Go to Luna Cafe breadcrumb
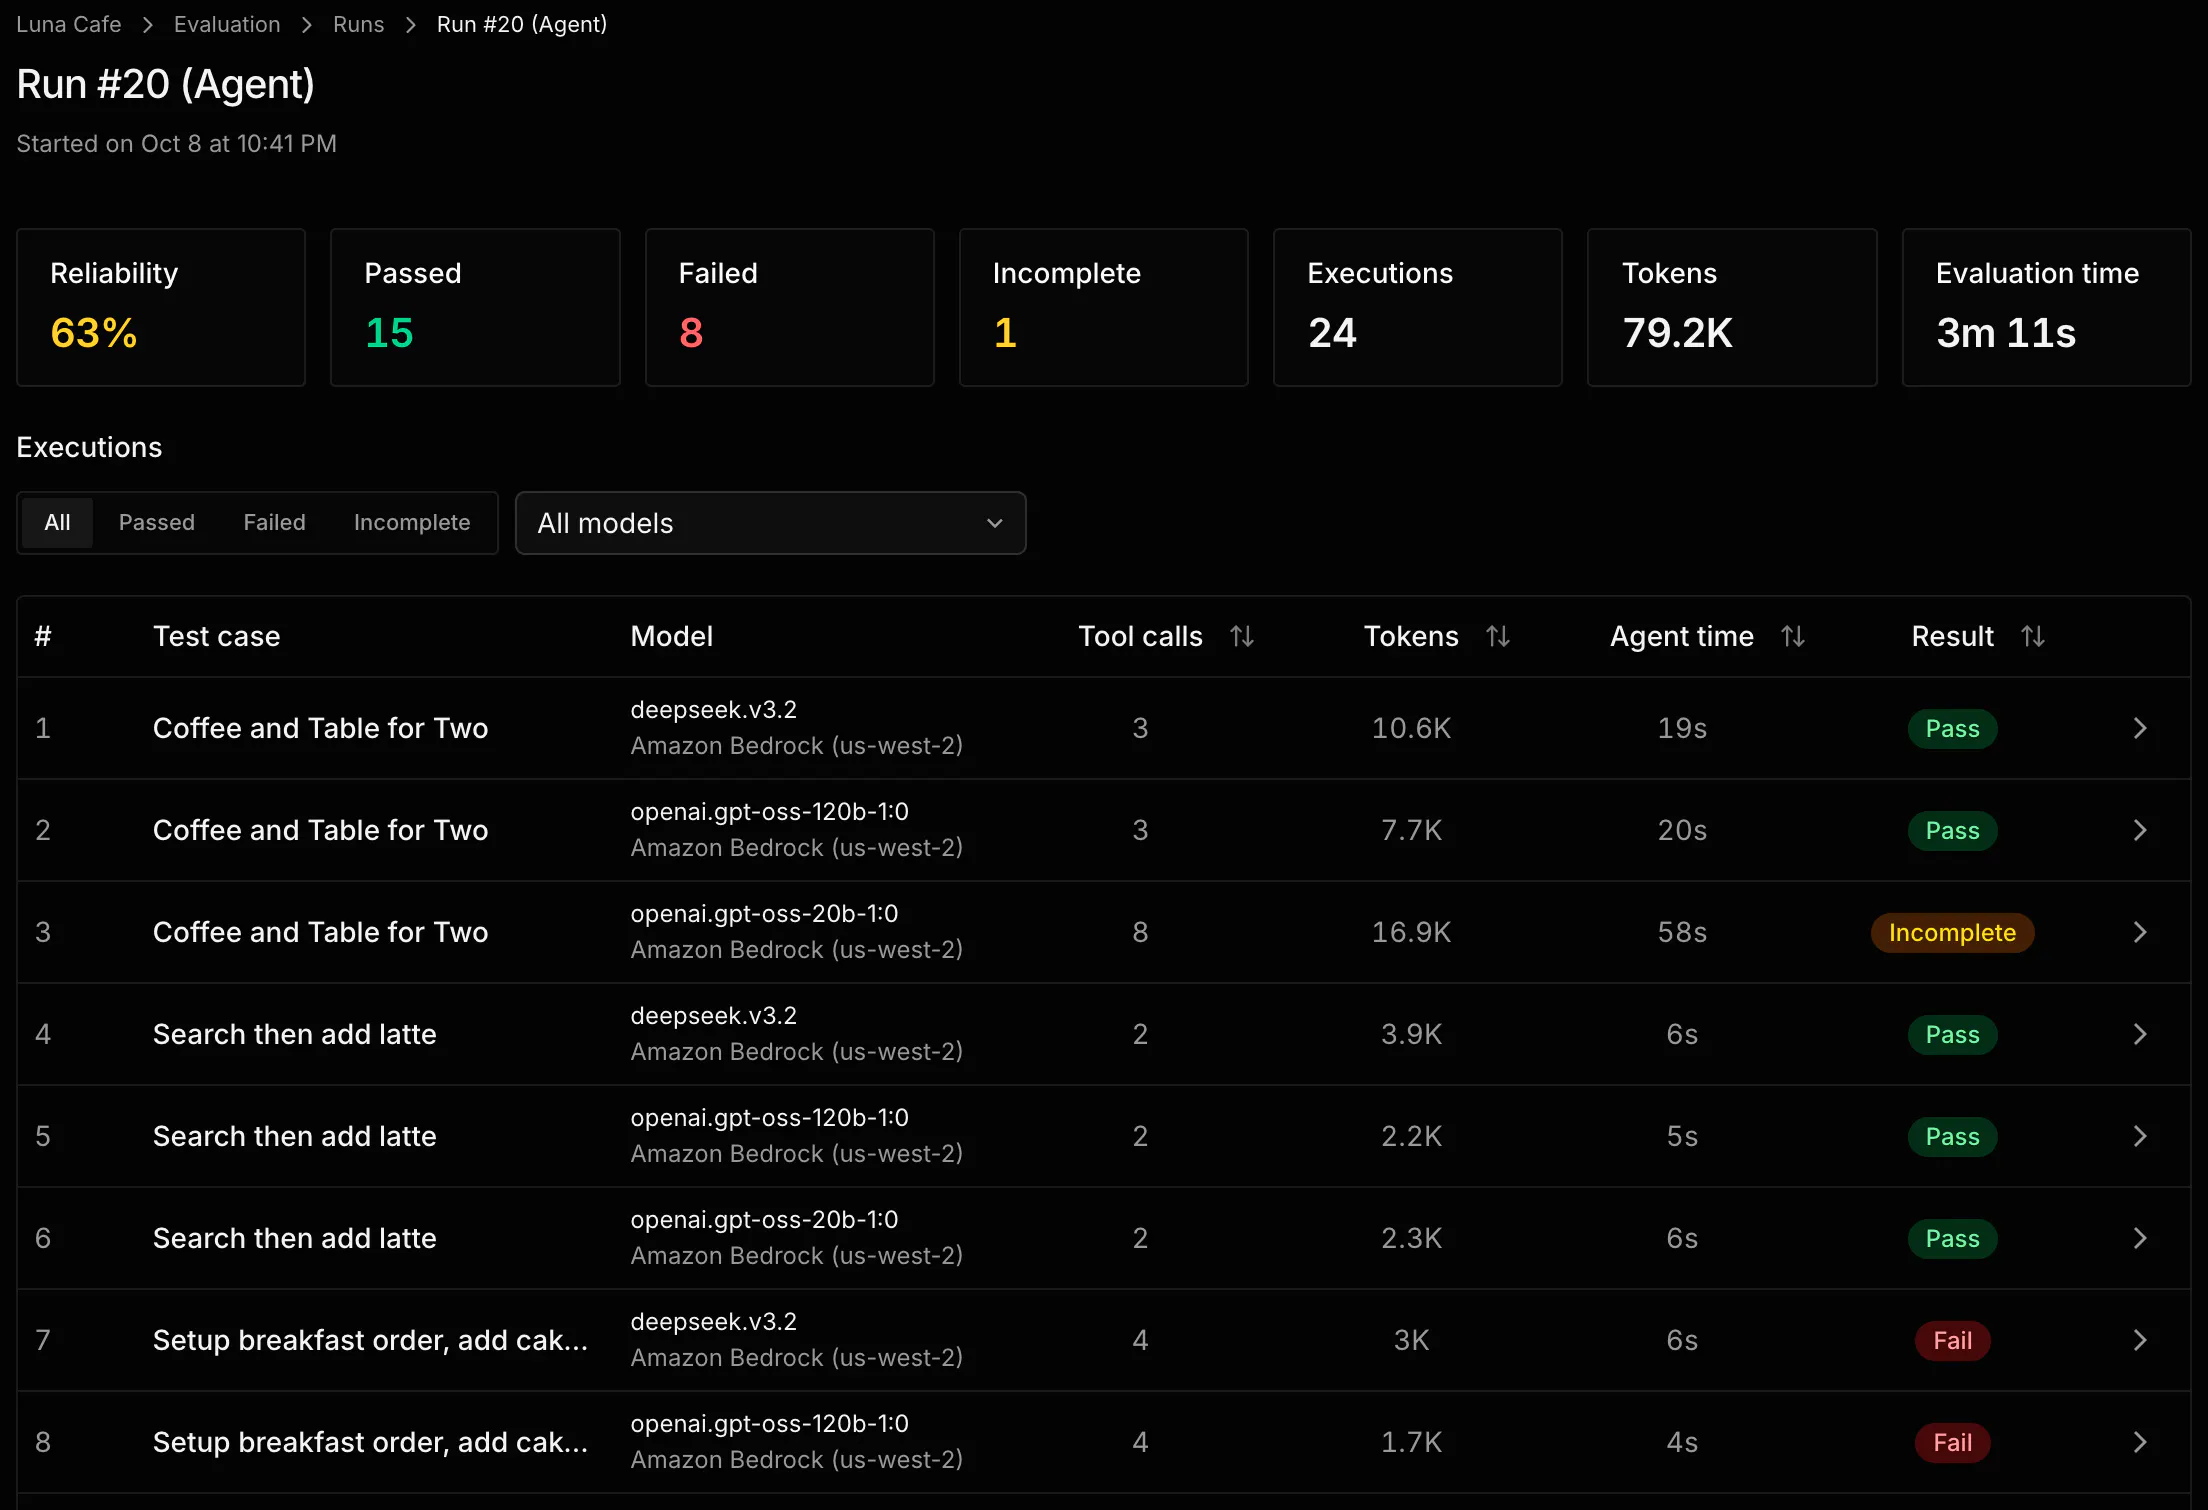The width and height of the screenshot is (2208, 1510). [69, 24]
